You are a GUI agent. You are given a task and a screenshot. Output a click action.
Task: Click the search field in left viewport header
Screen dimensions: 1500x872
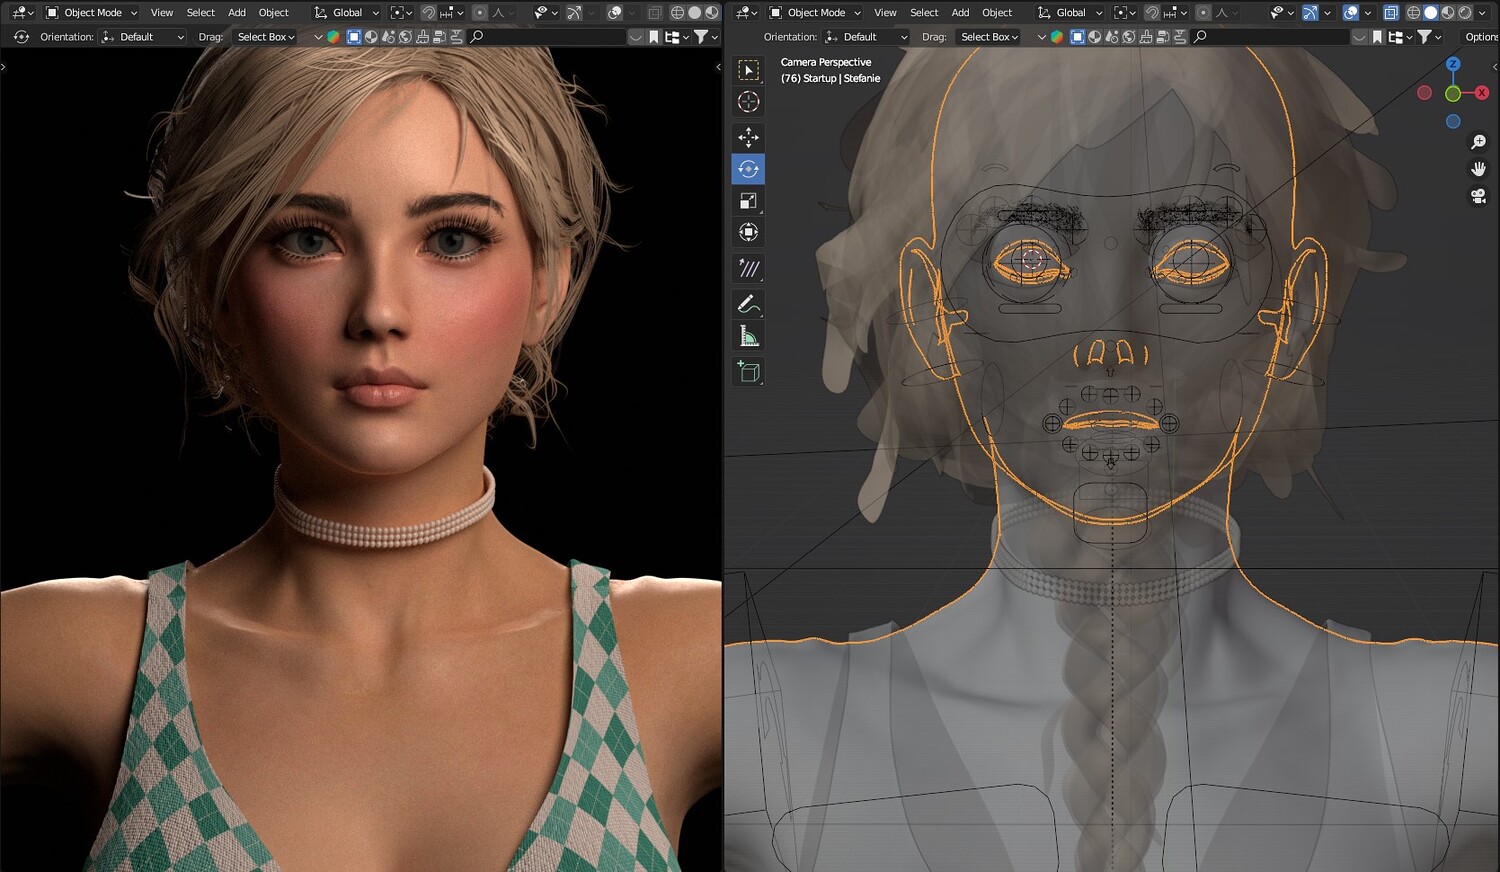tap(546, 37)
